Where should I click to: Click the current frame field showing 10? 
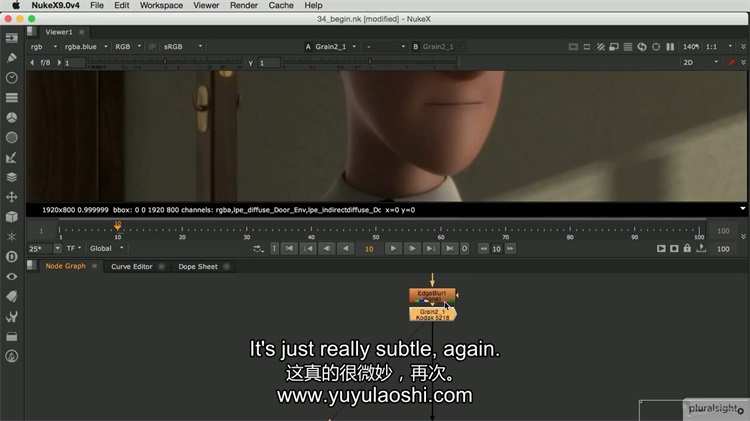point(369,249)
